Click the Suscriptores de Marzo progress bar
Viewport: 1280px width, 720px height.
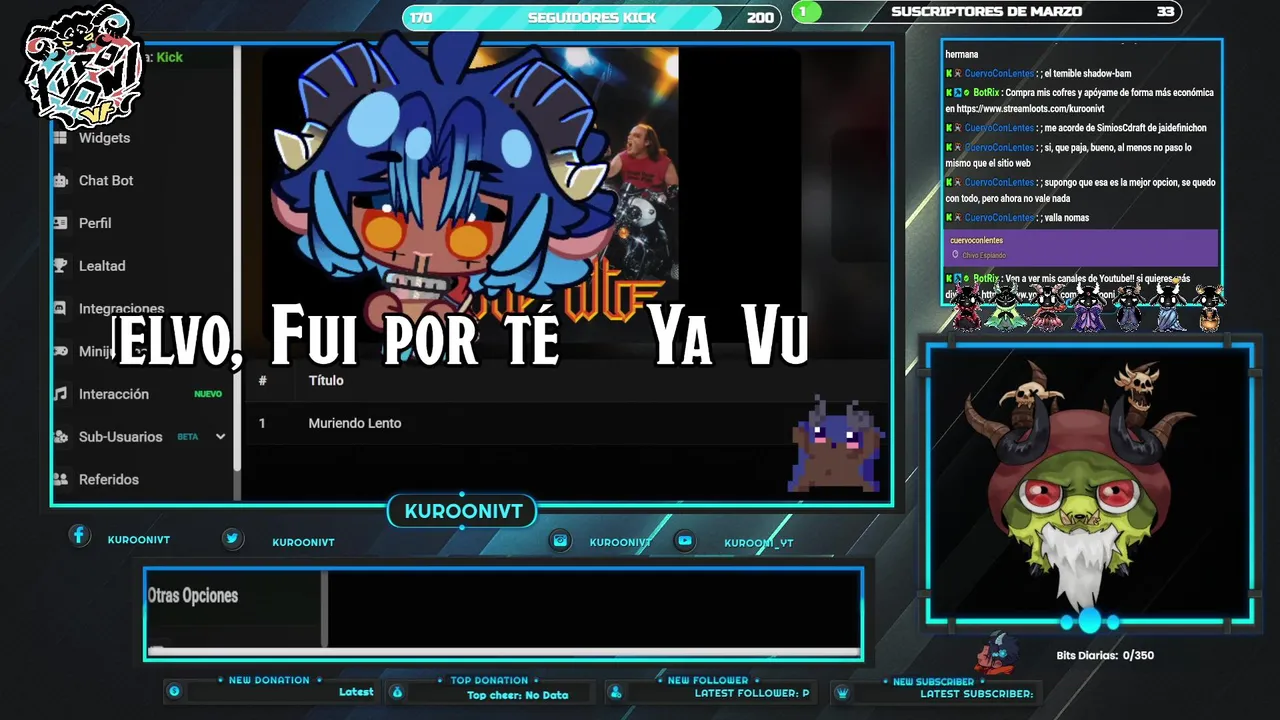pos(986,12)
